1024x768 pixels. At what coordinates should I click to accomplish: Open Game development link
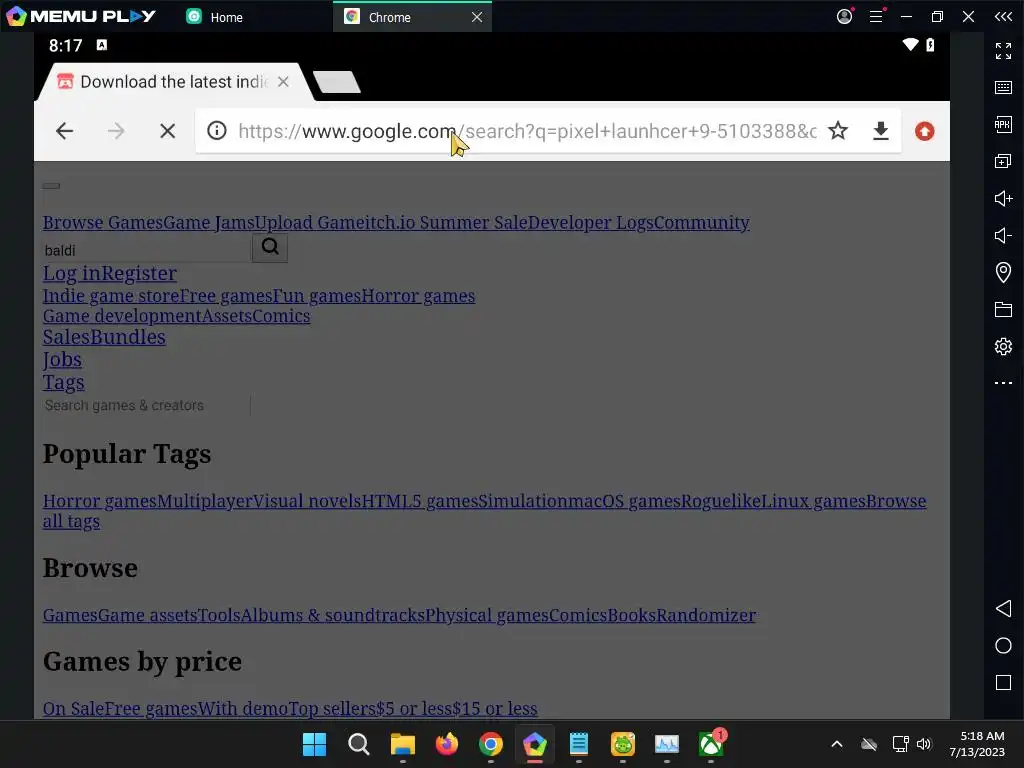coord(122,316)
